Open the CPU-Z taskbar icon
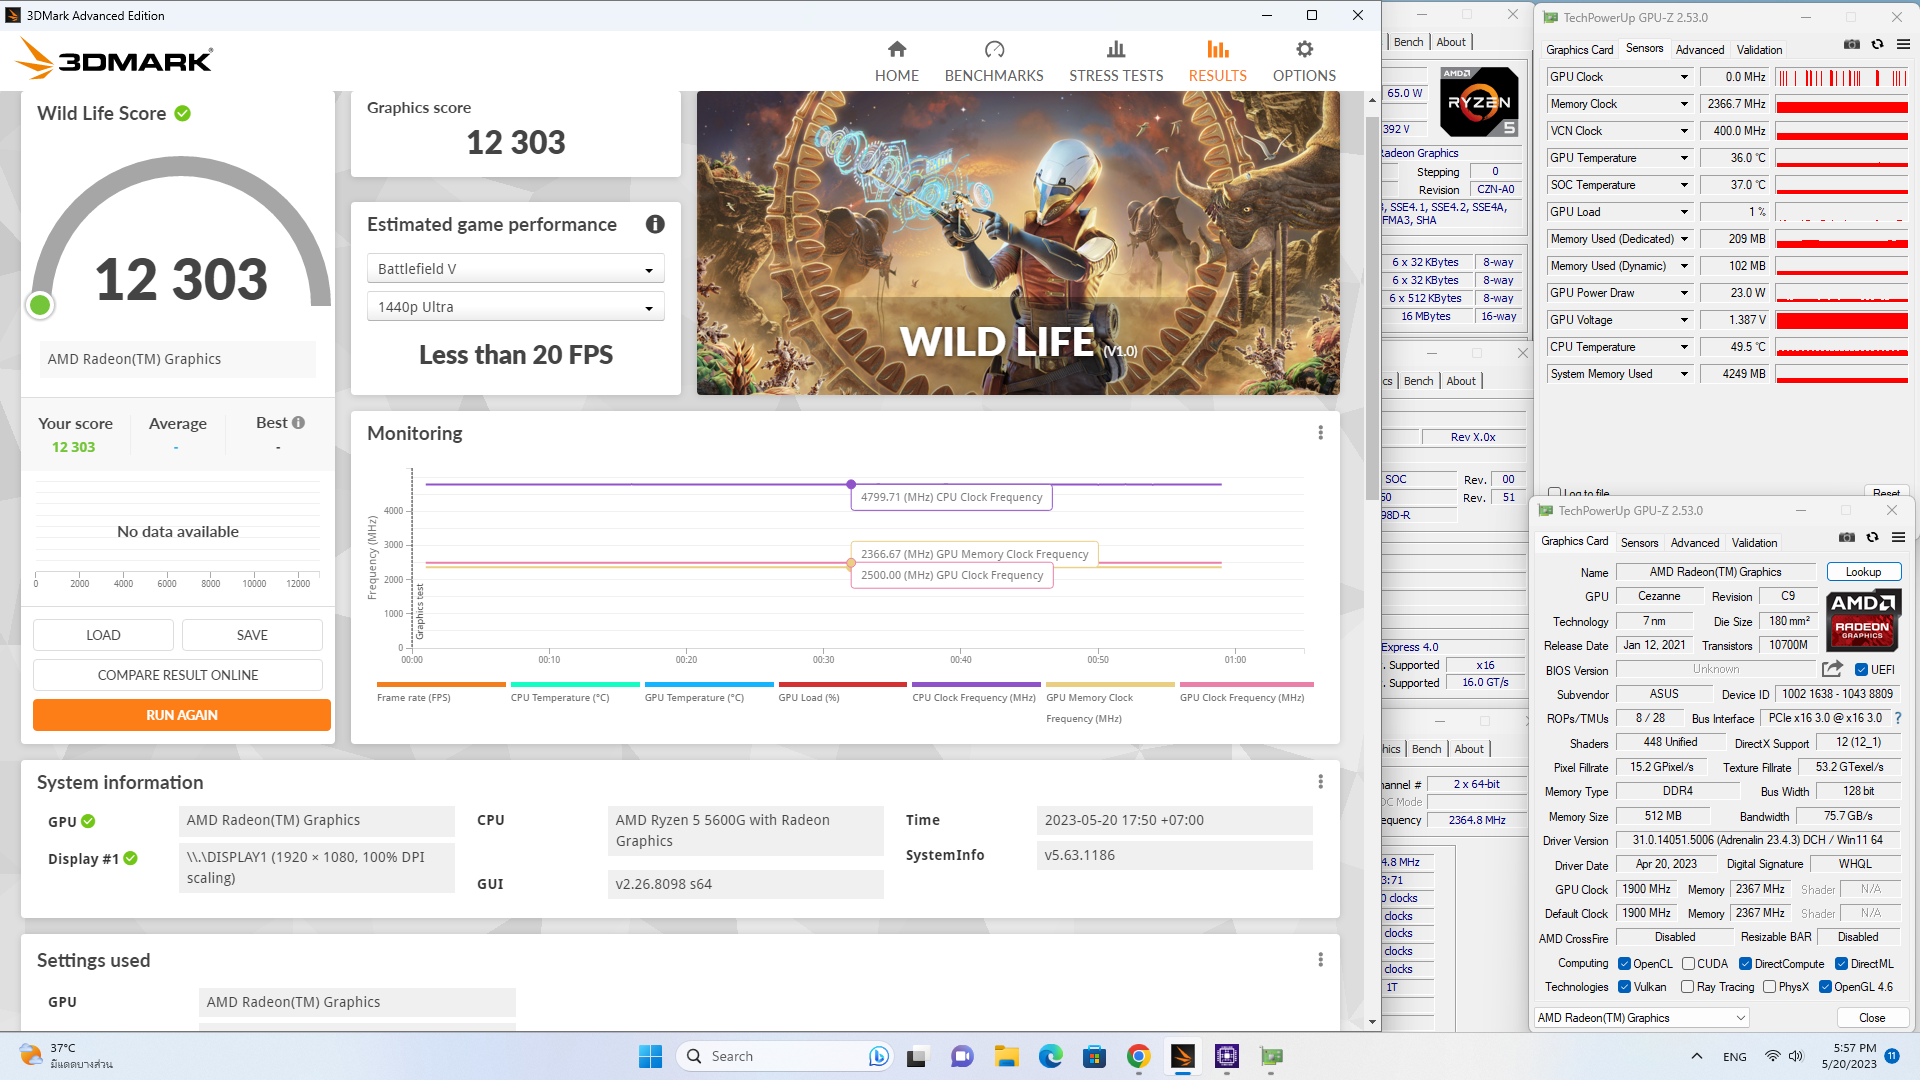This screenshot has height=1080, width=1920. click(1227, 1056)
